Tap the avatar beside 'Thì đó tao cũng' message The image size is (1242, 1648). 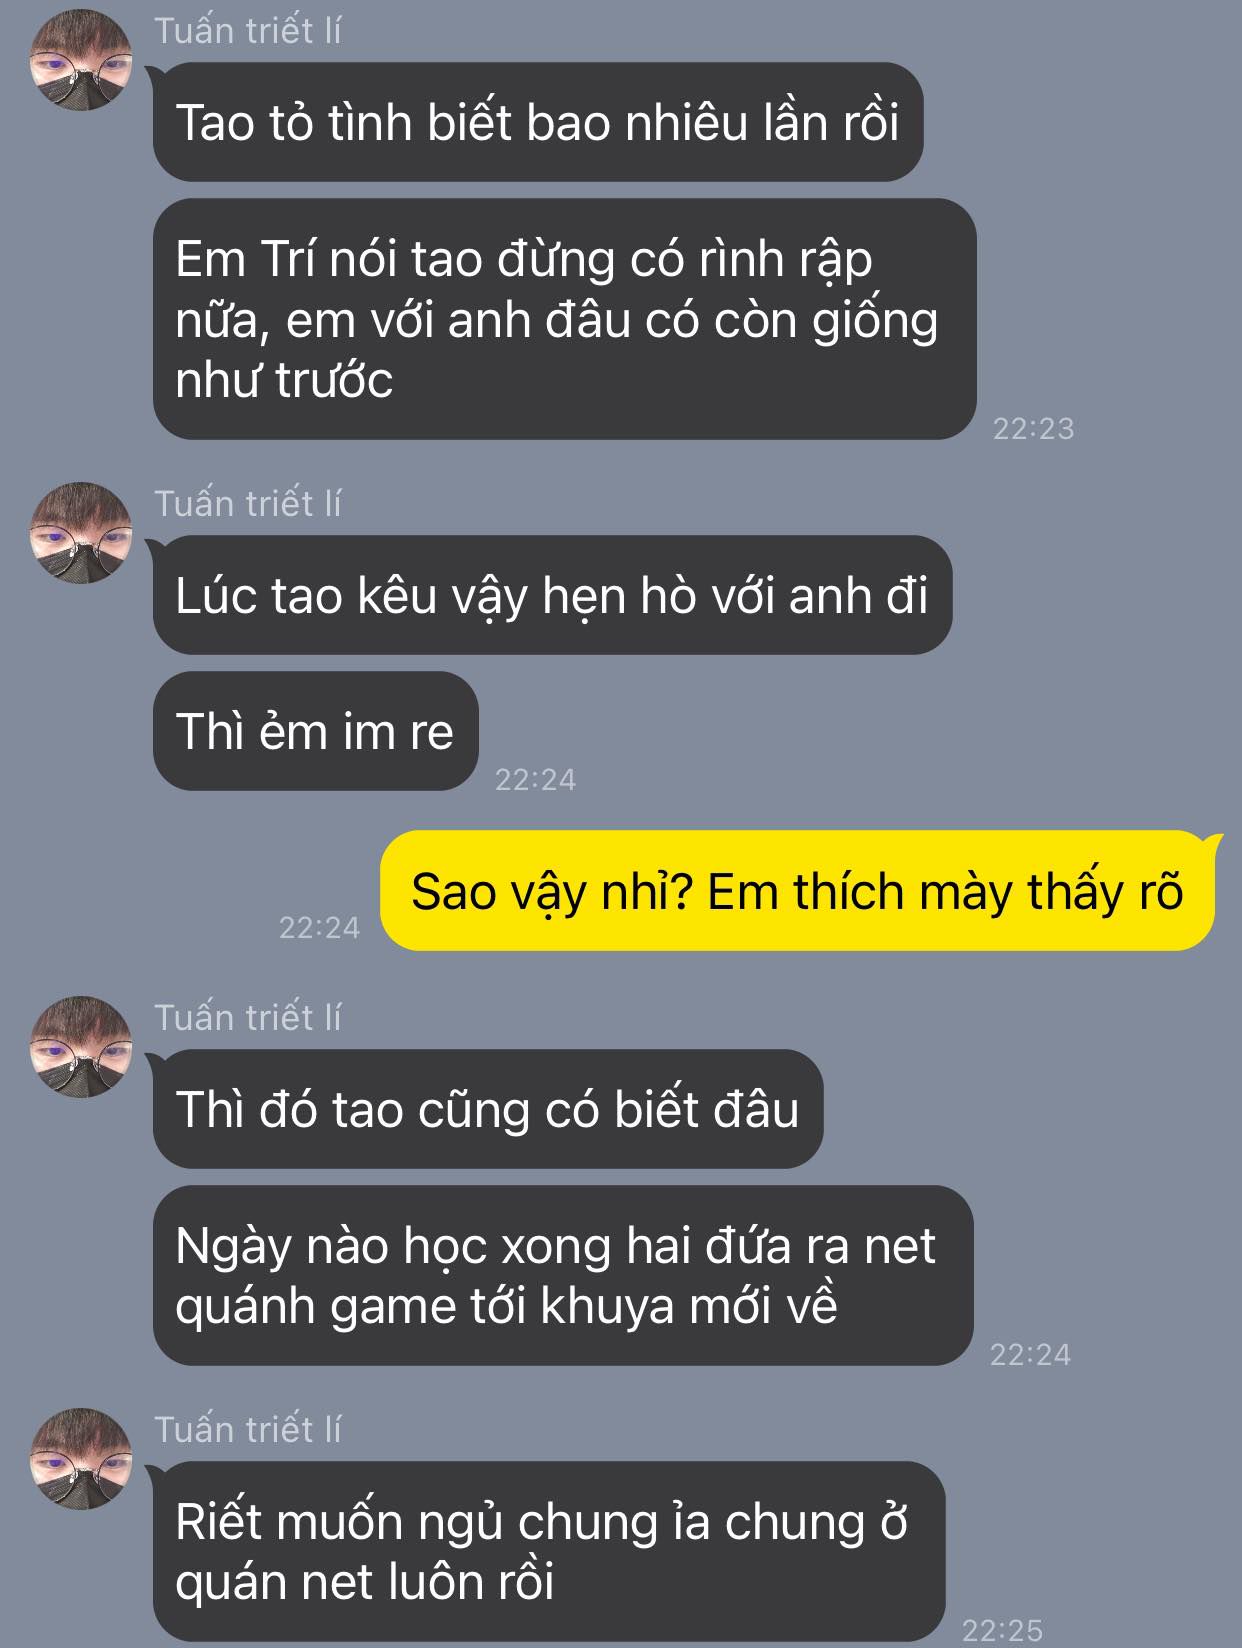coord(81,1047)
